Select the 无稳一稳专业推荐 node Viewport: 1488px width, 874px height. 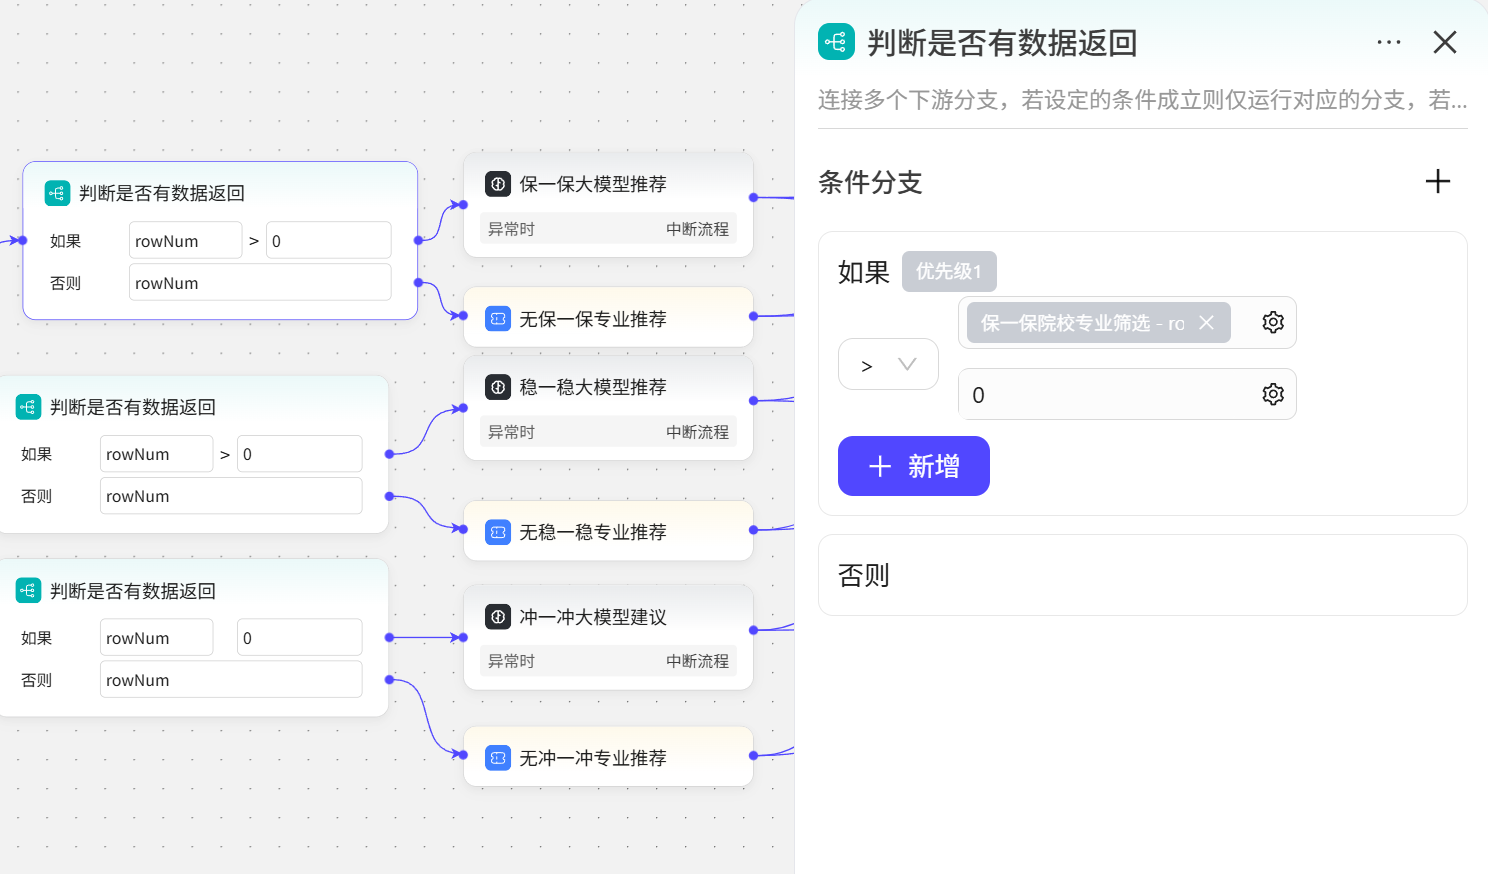607,532
